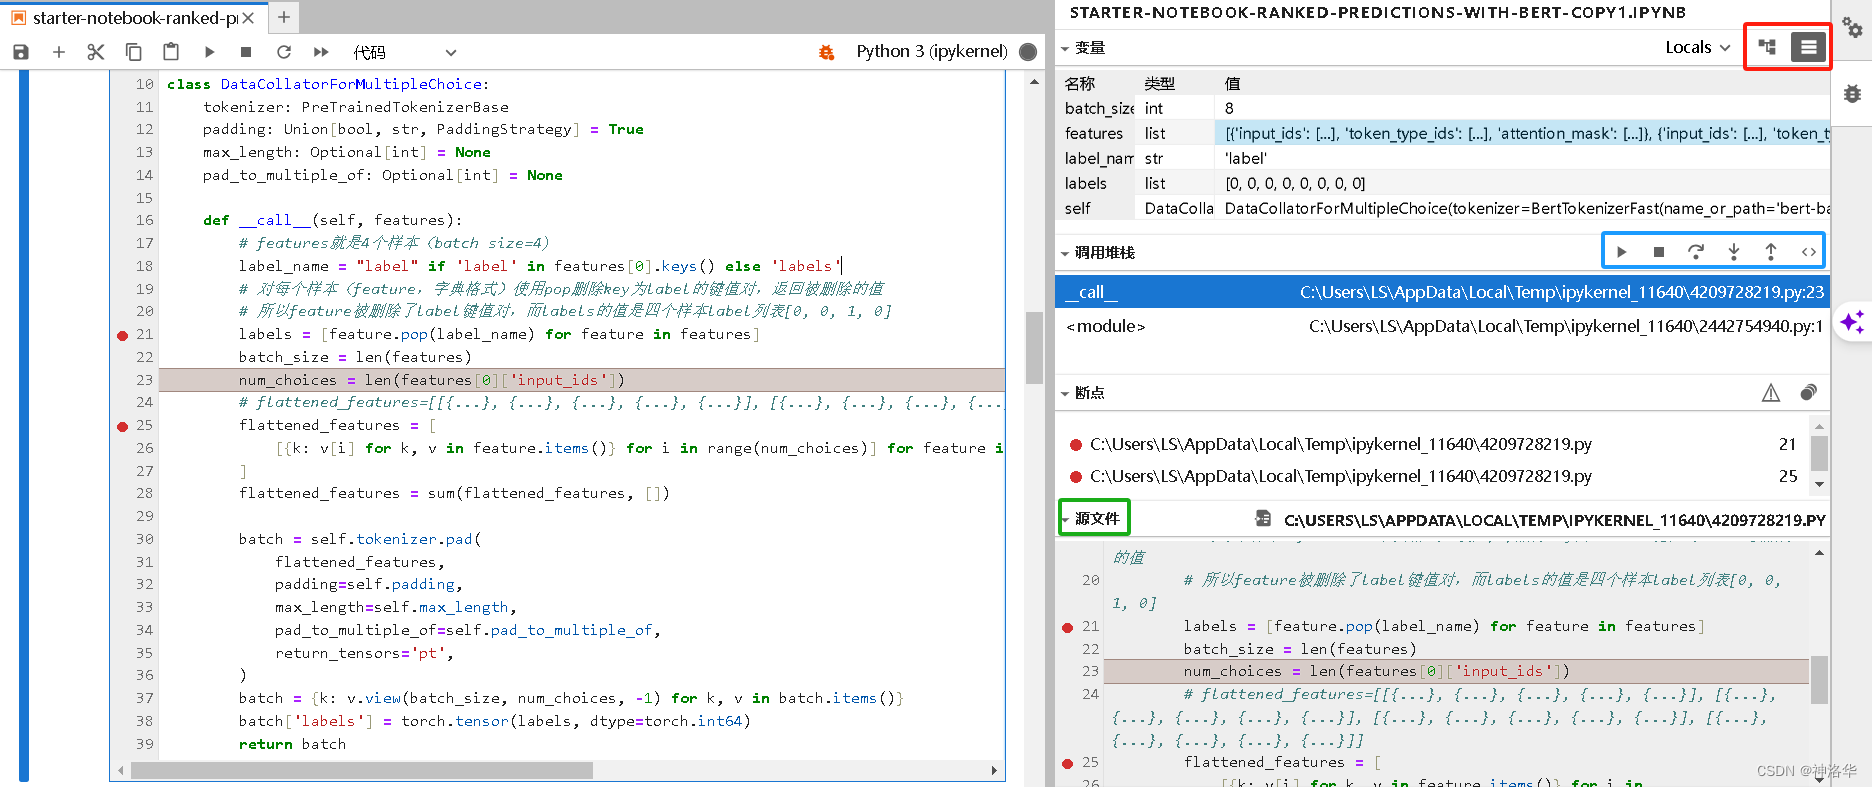
Task: Select the __call__ stack frame
Action: [1442, 292]
